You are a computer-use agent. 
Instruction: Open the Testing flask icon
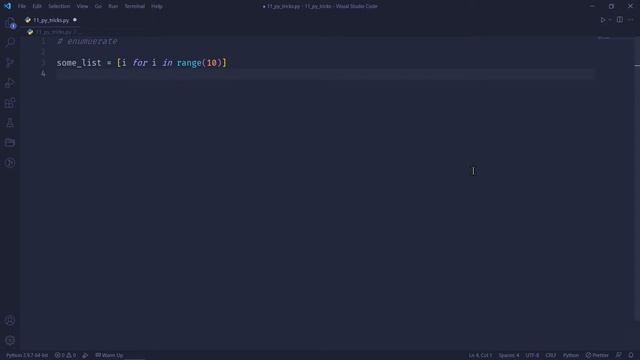10,123
